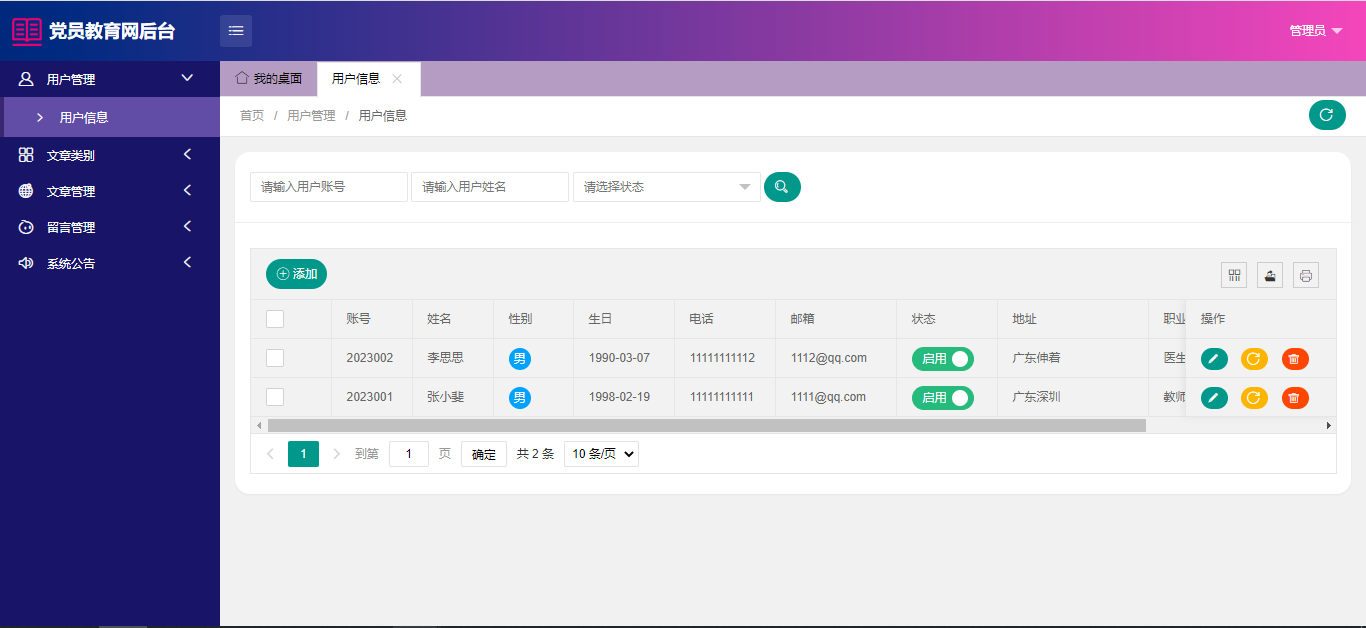The height and width of the screenshot is (628, 1366).
Task: Click the table print icon
Action: [1306, 275]
